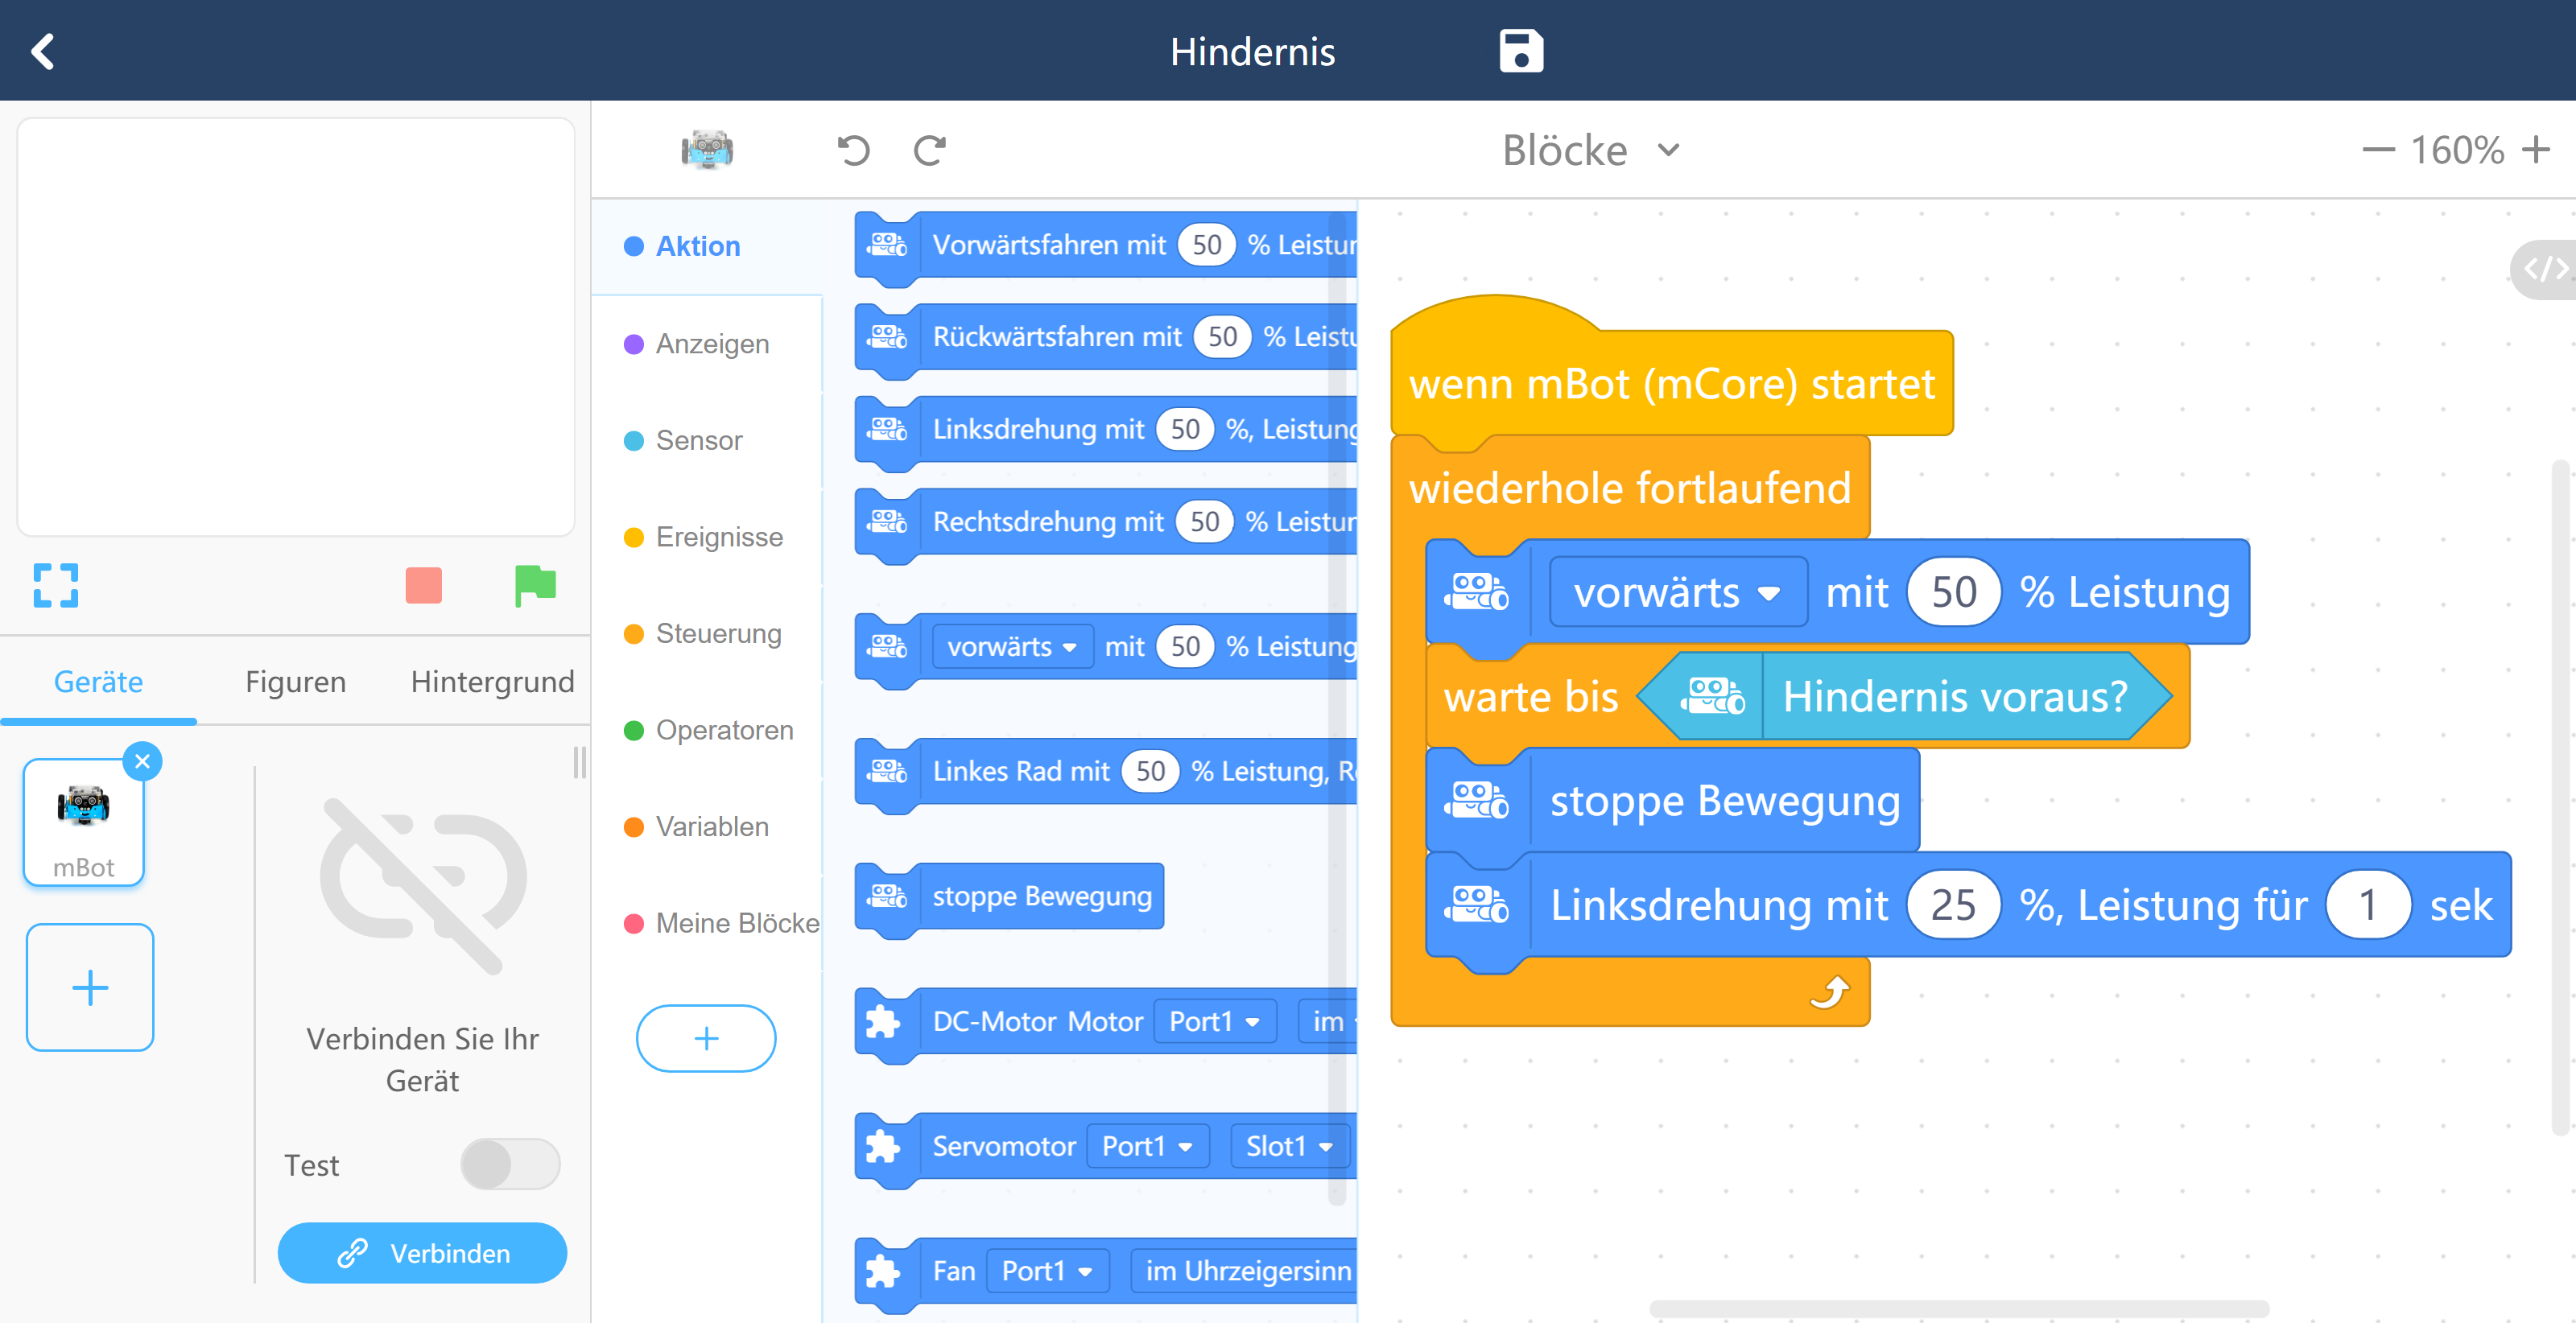Open Port1 dropdown in Fan block
The image size is (2576, 1323).
(1047, 1271)
